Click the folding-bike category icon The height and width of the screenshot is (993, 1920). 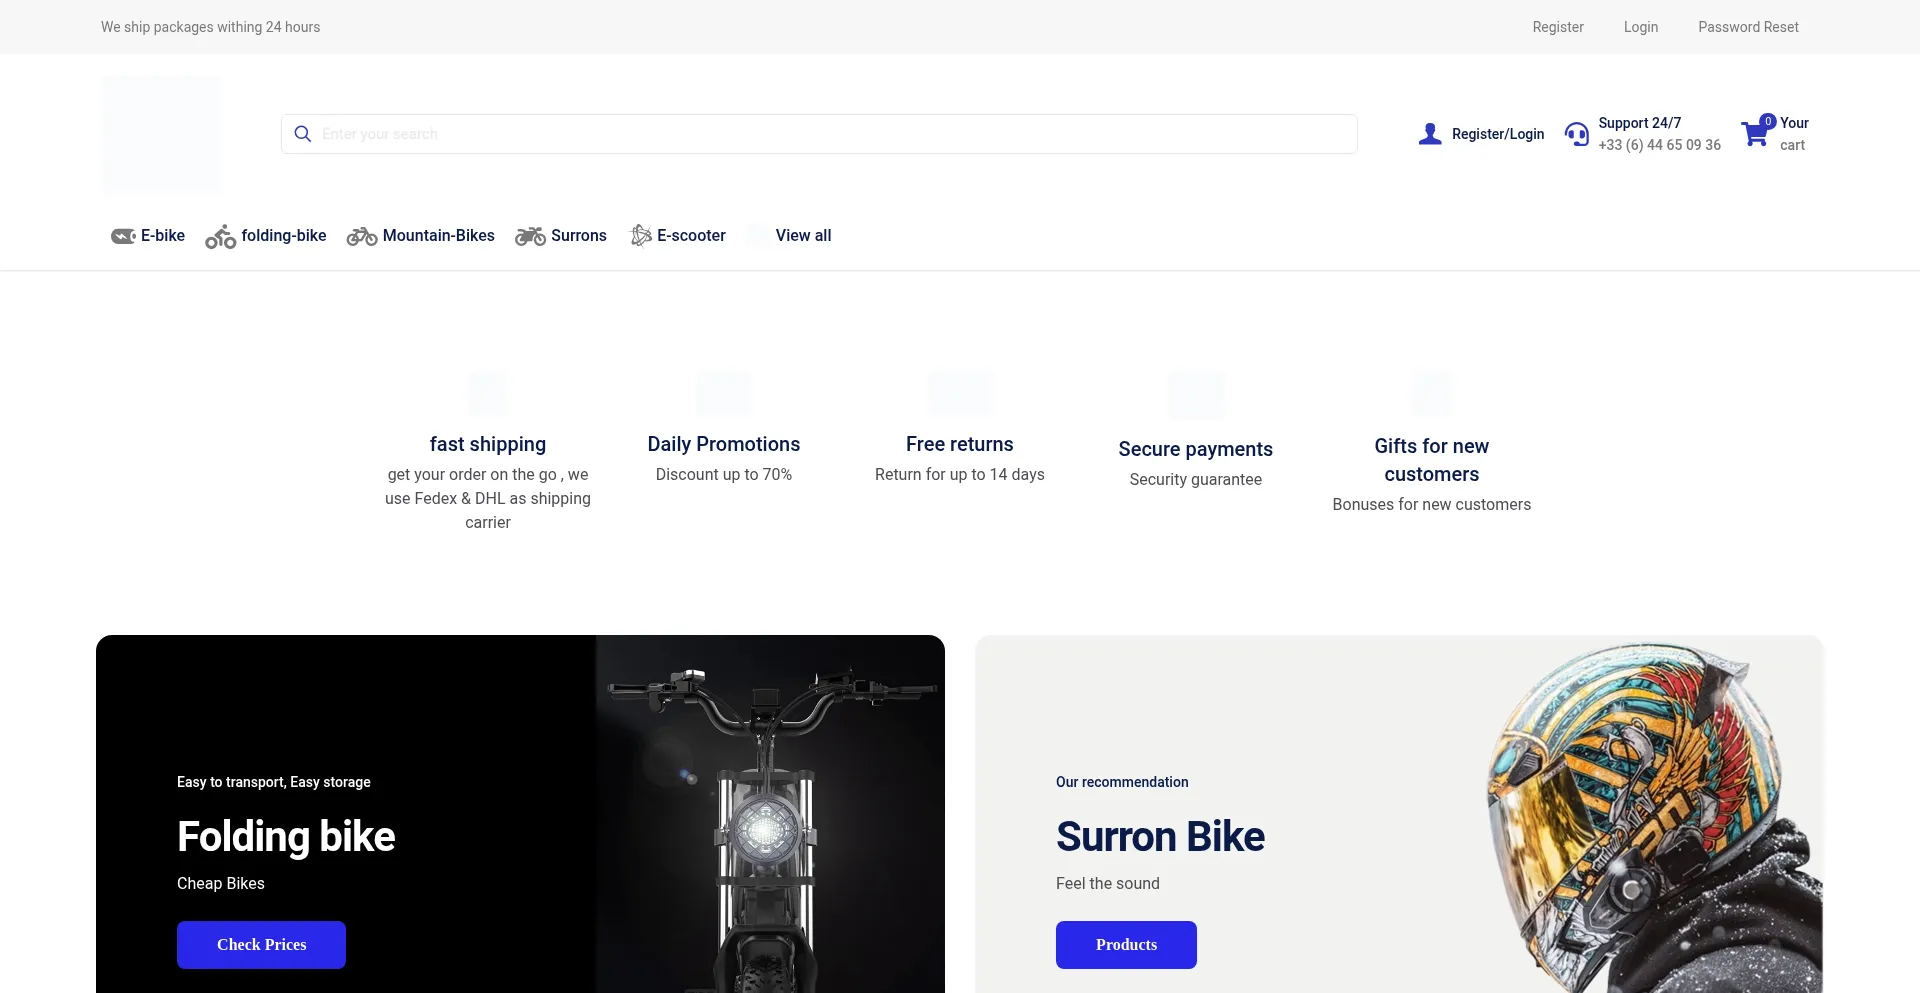[220, 236]
